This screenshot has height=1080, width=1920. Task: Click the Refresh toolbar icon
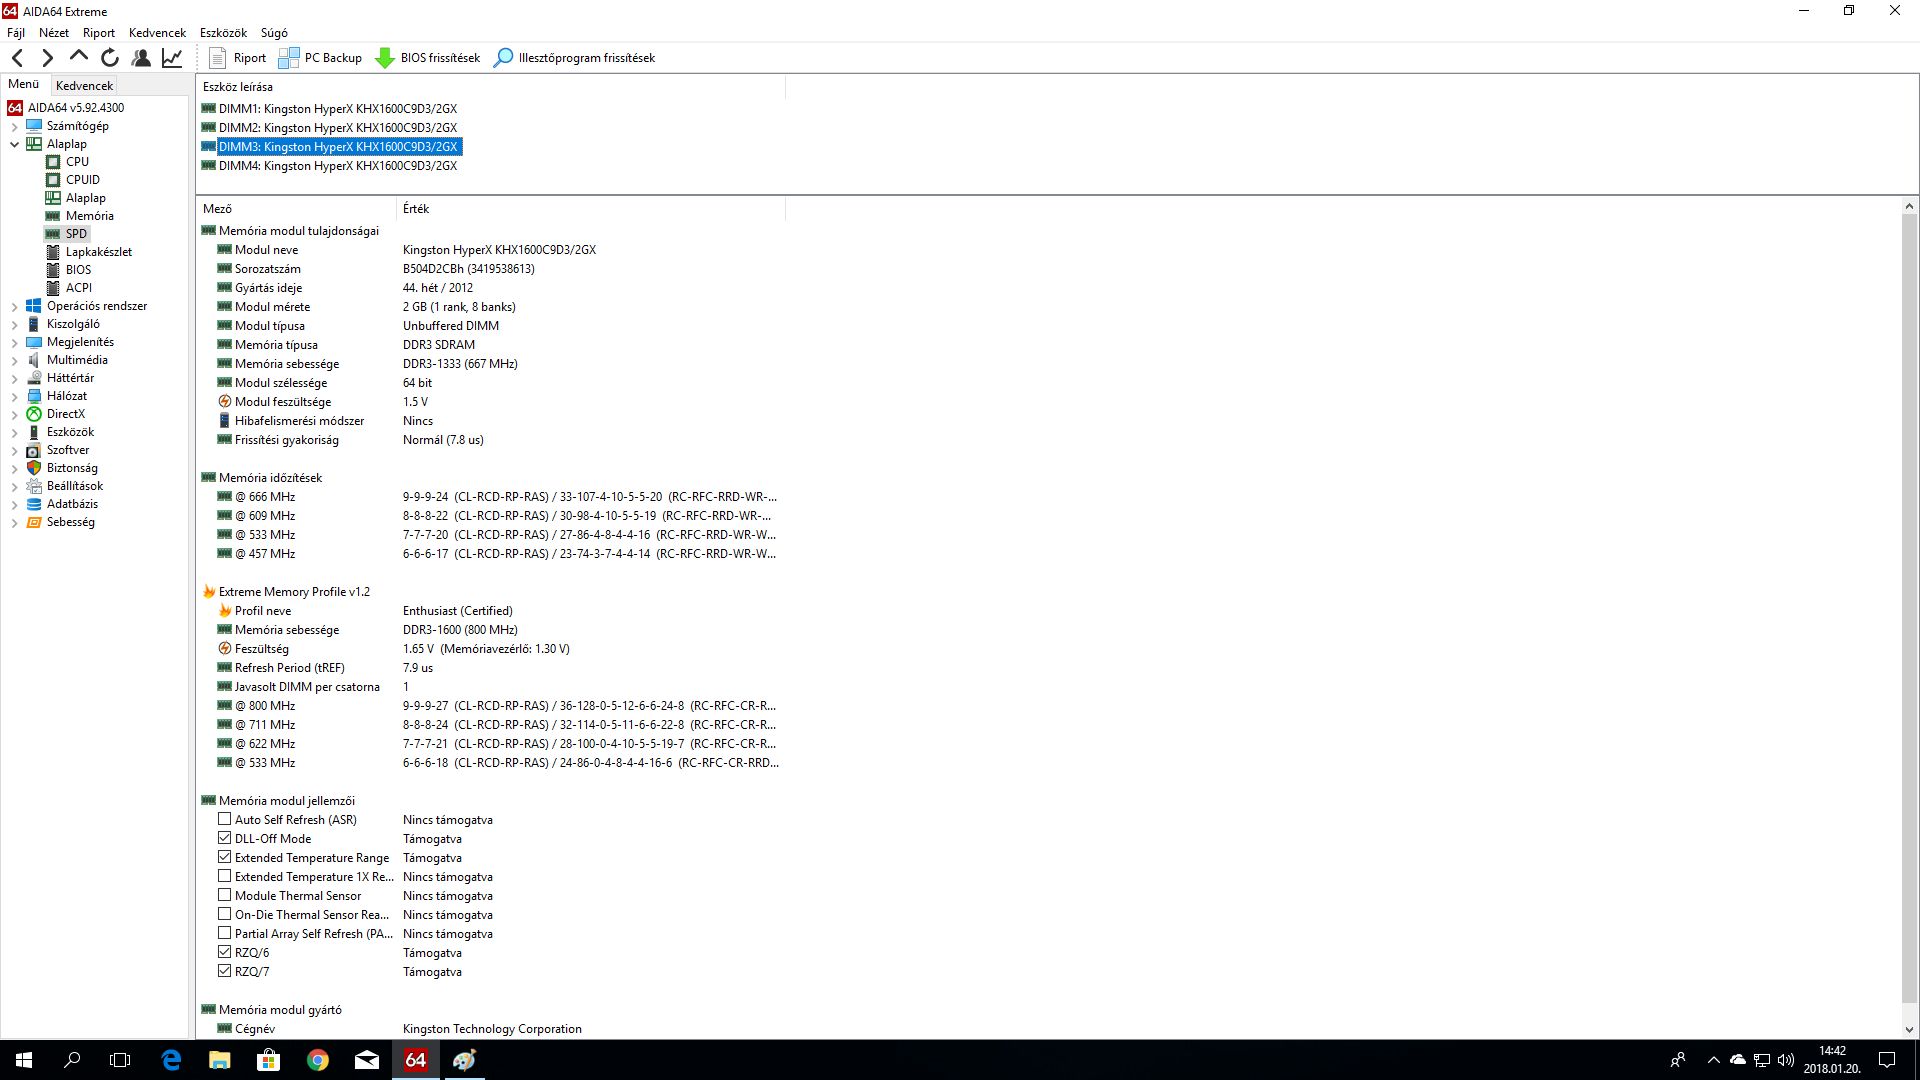(x=110, y=58)
